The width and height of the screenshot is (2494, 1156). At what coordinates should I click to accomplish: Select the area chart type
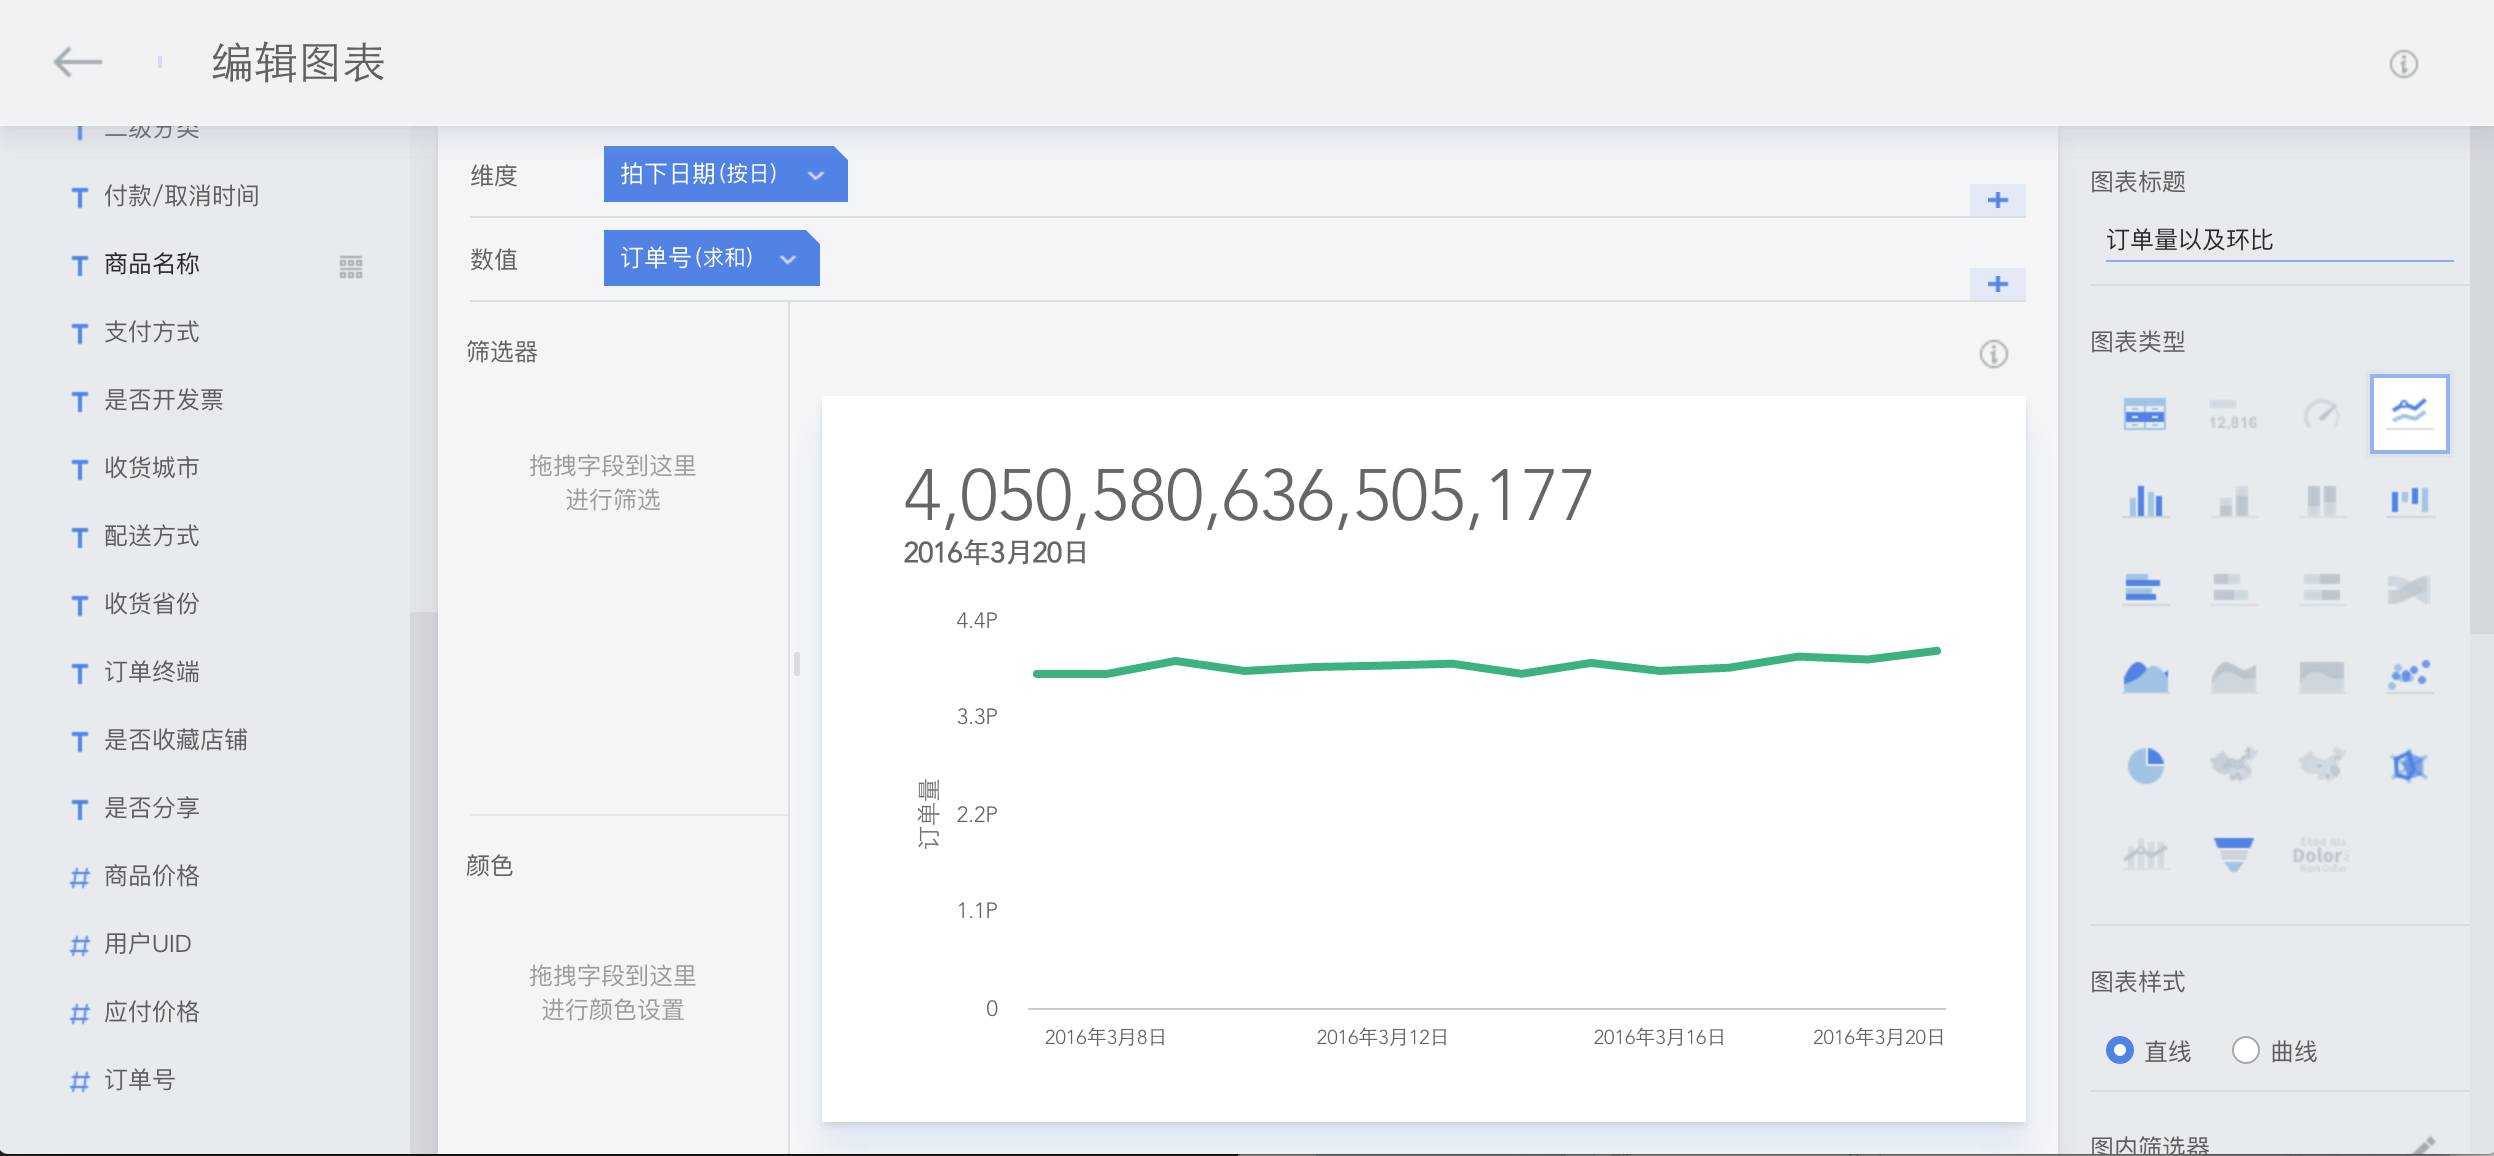tap(2145, 677)
